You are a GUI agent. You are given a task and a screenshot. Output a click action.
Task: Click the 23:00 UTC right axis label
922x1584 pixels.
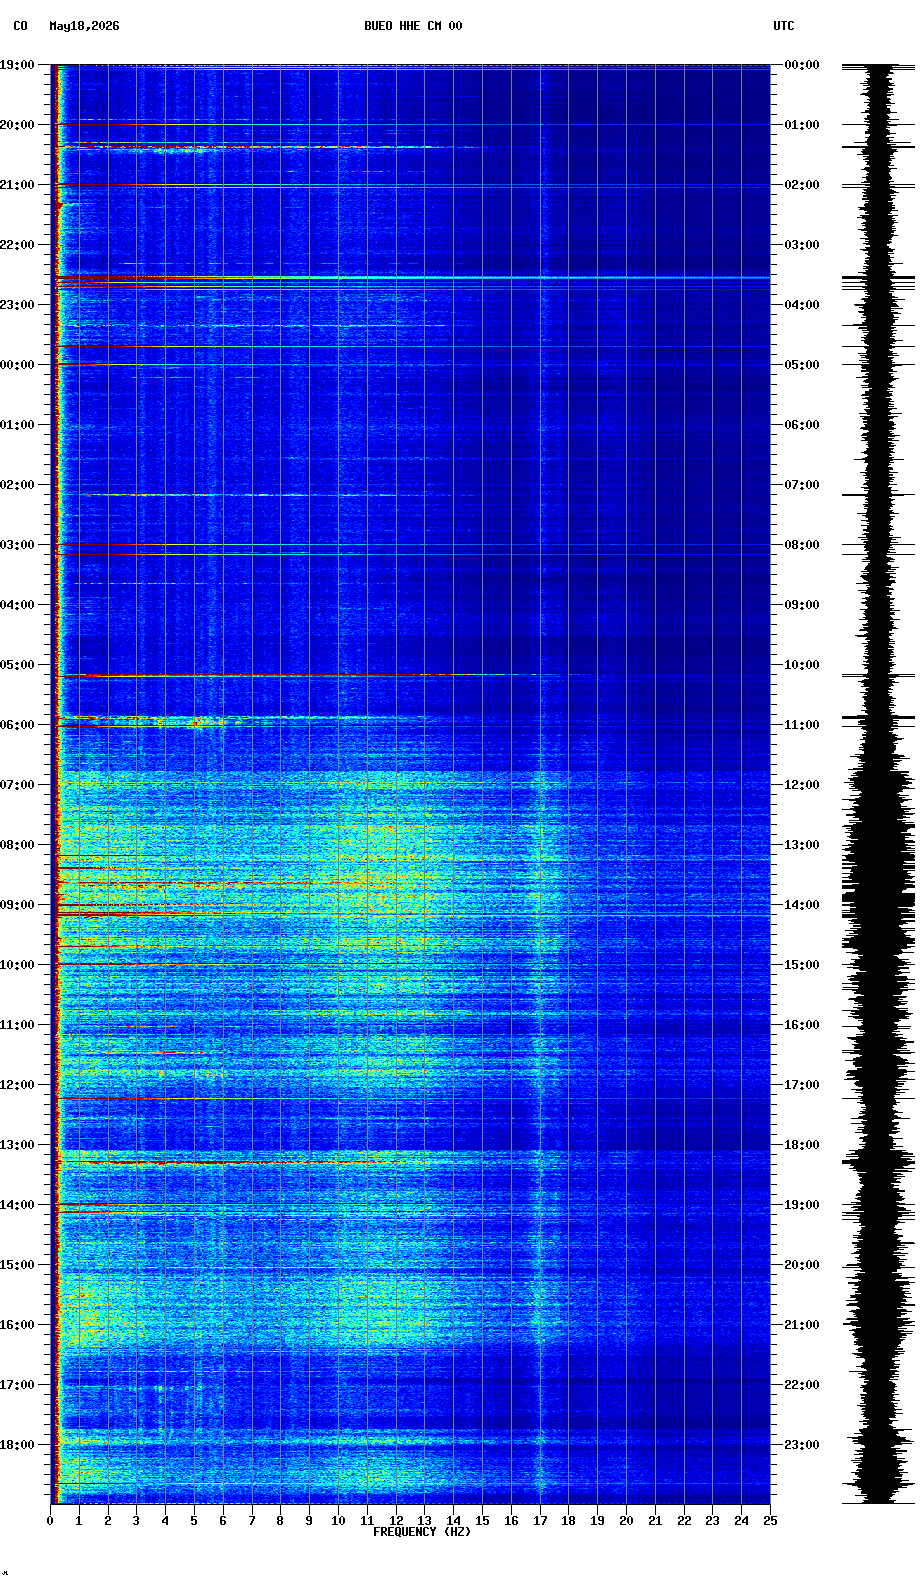pyautogui.click(x=802, y=1445)
